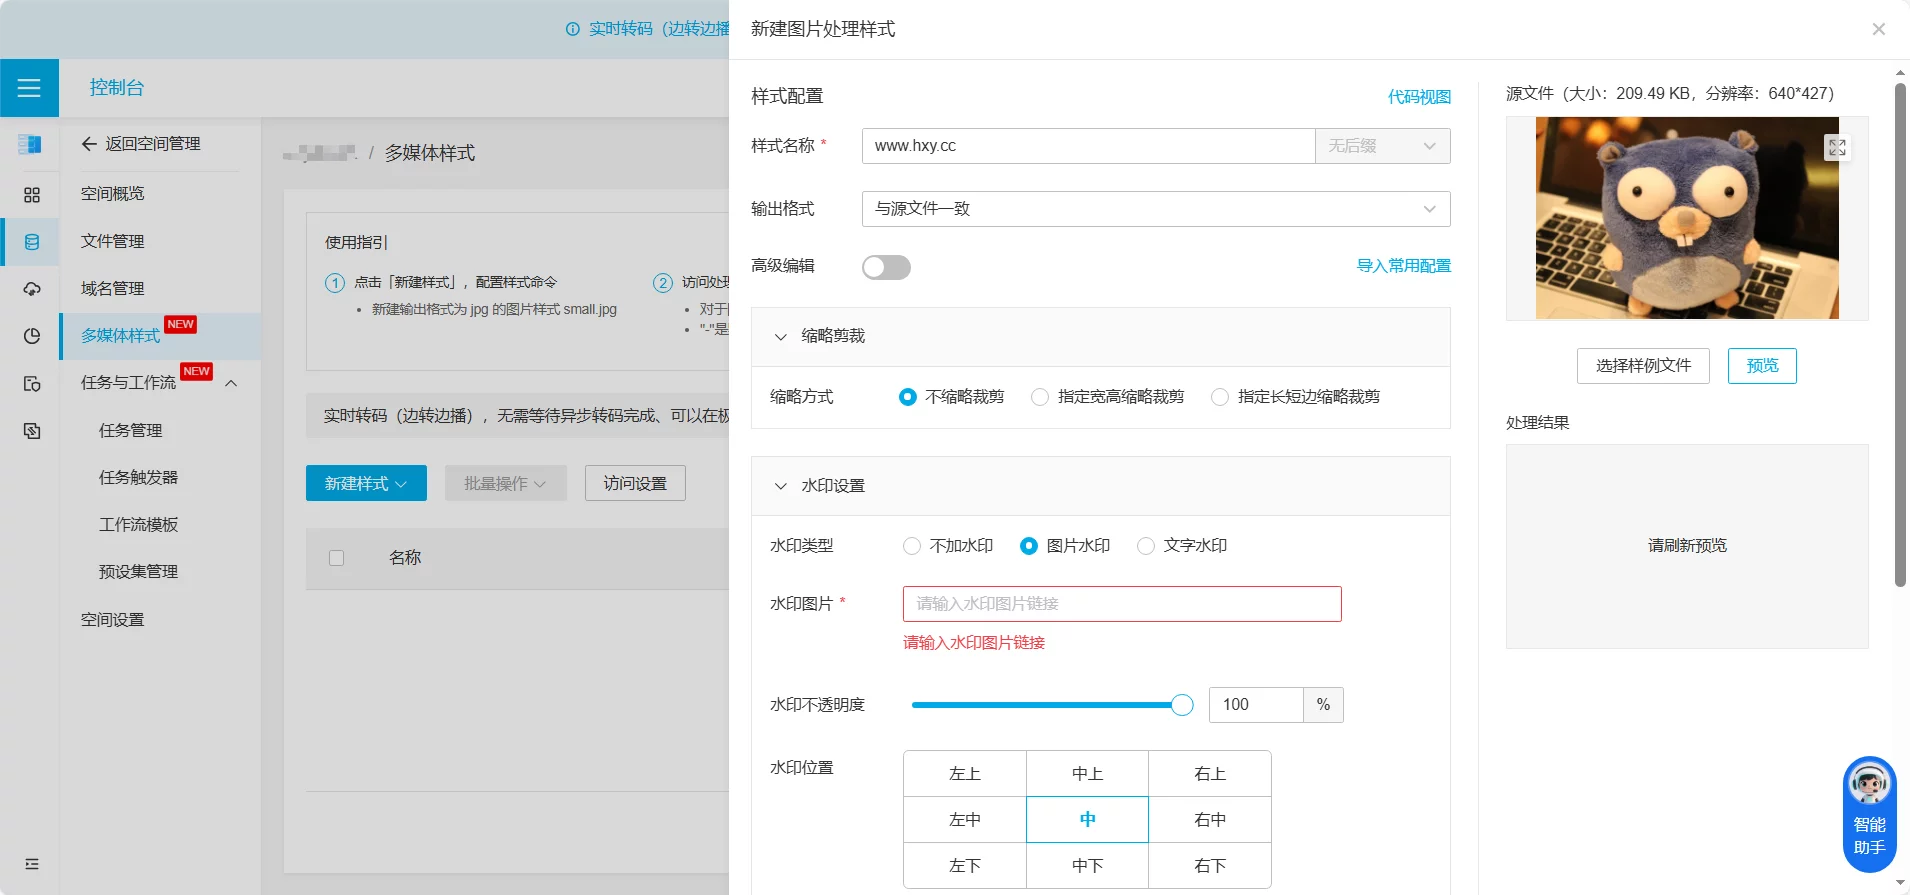Viewport: 1910px width, 895px height.
Task: Click the 水印不透明度 slider handle
Action: [1182, 705]
